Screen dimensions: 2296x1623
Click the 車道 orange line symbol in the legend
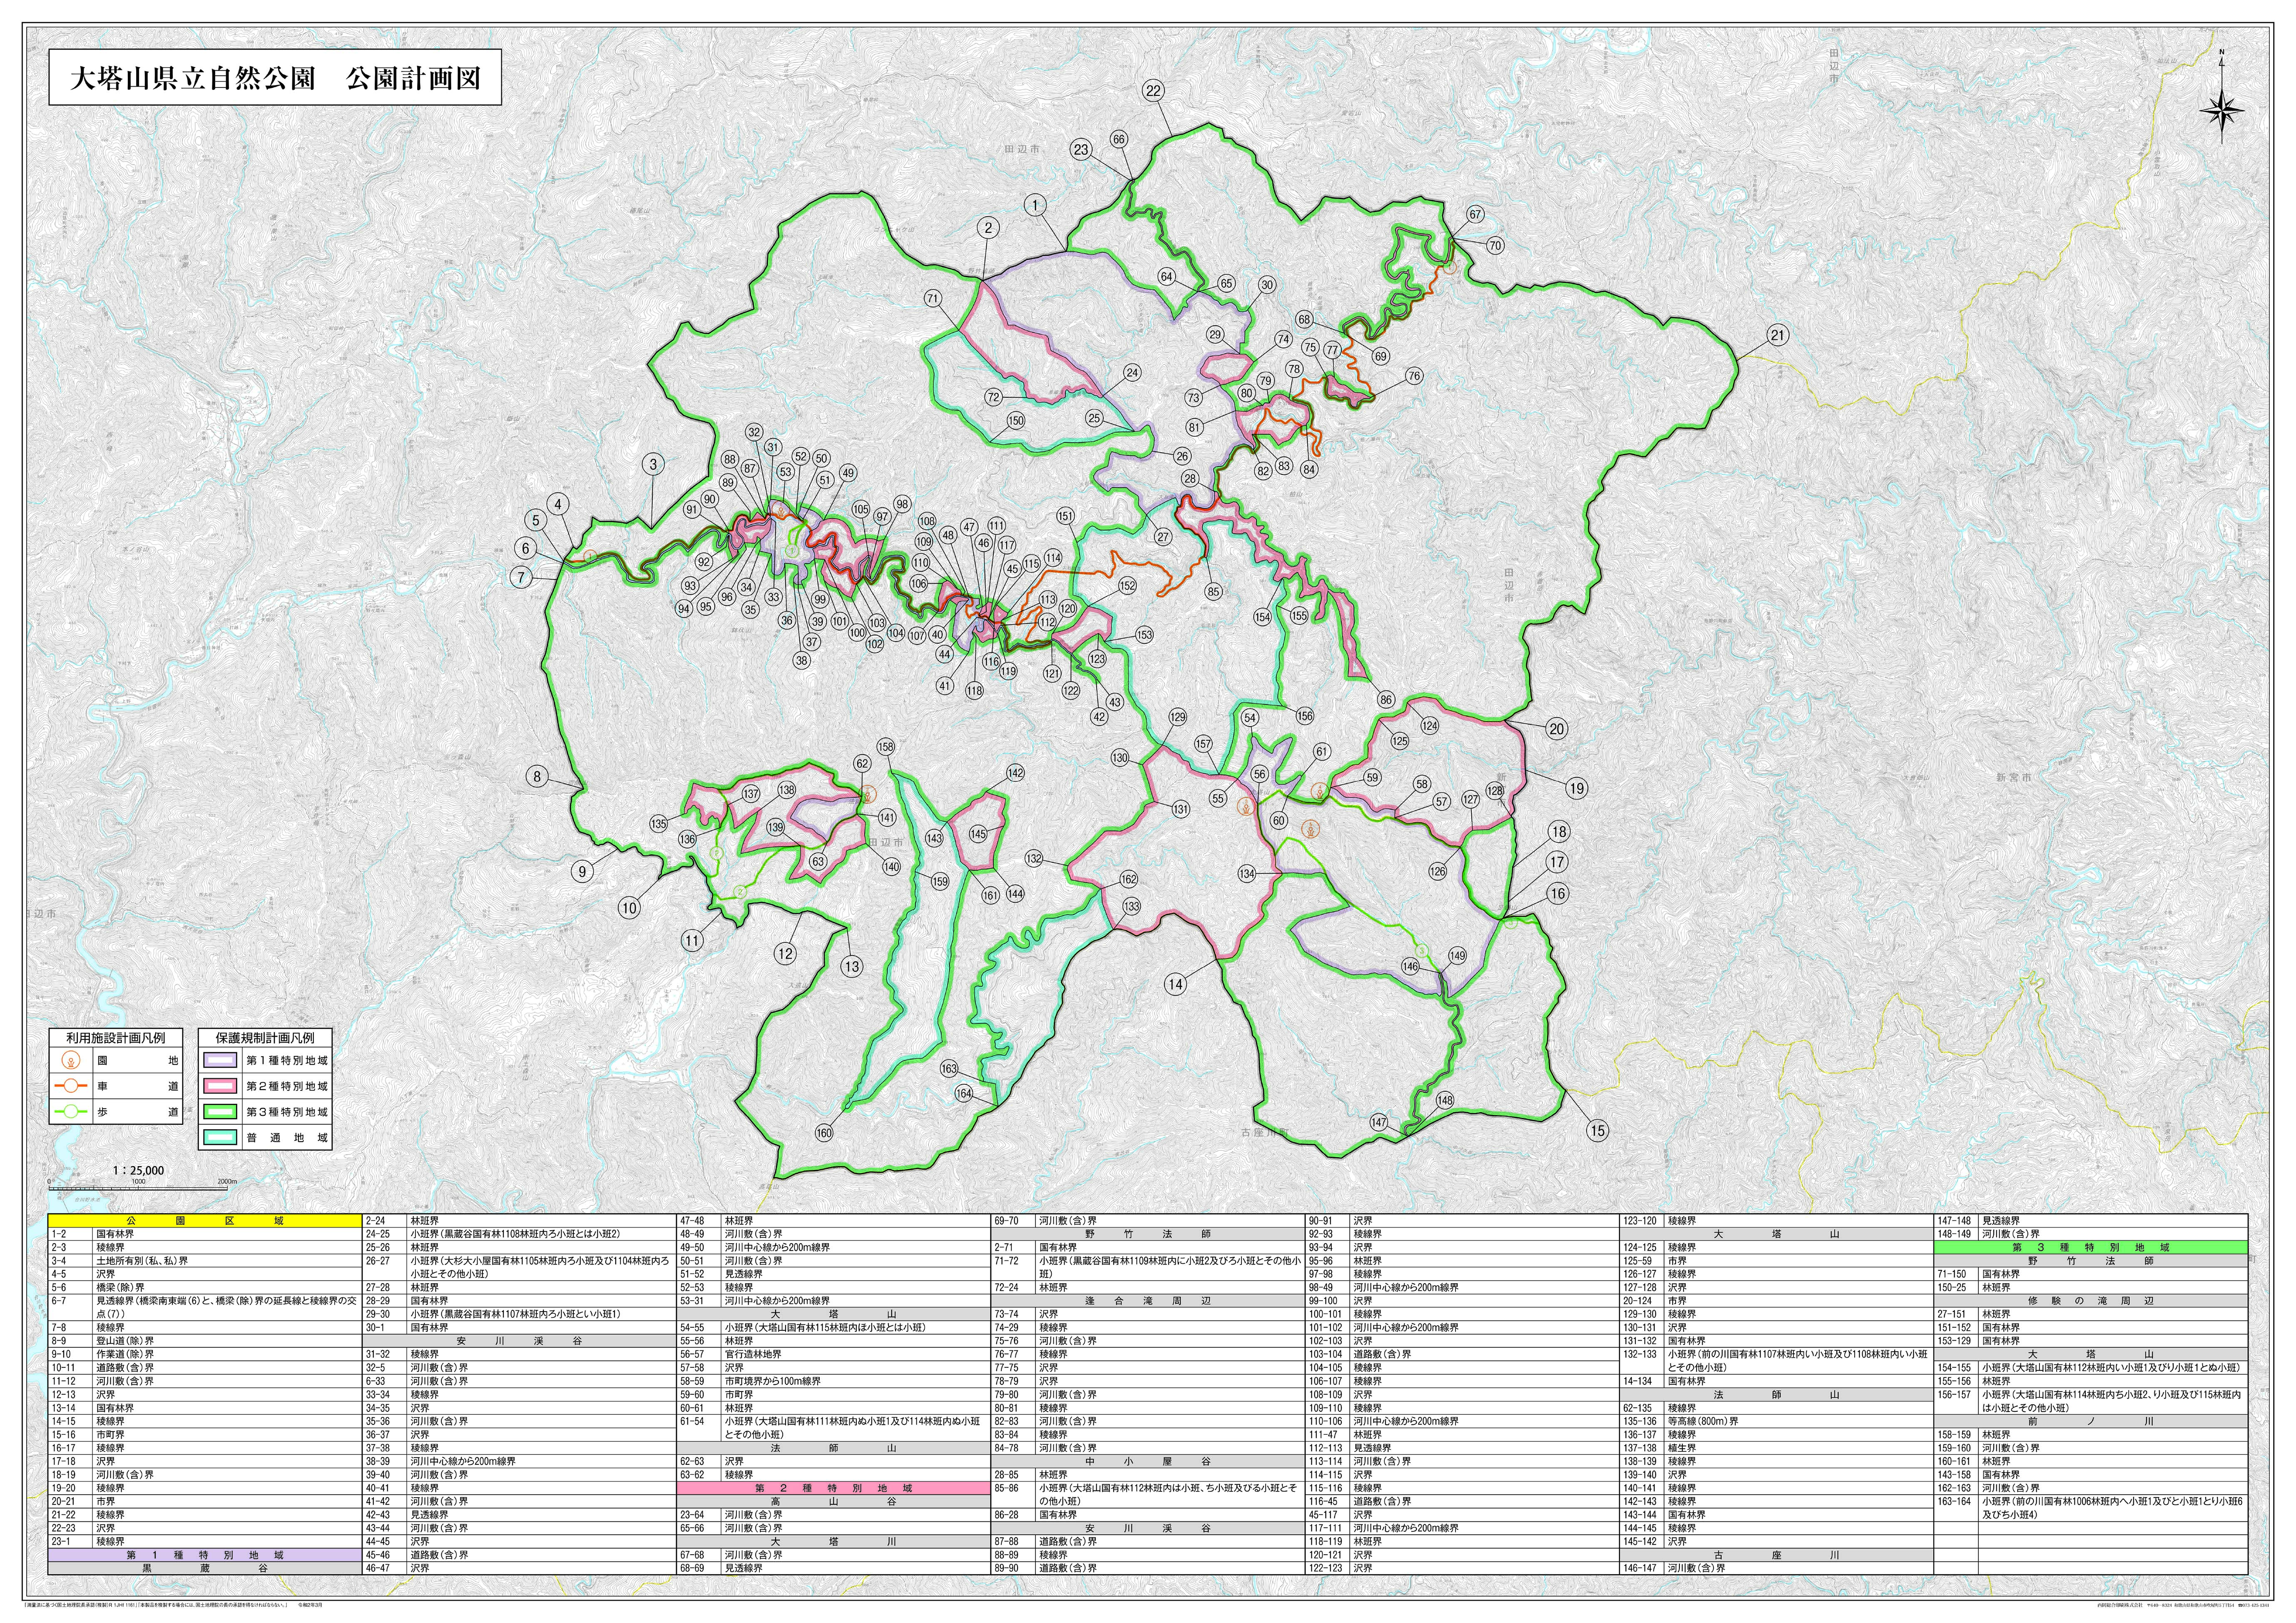(71, 1086)
